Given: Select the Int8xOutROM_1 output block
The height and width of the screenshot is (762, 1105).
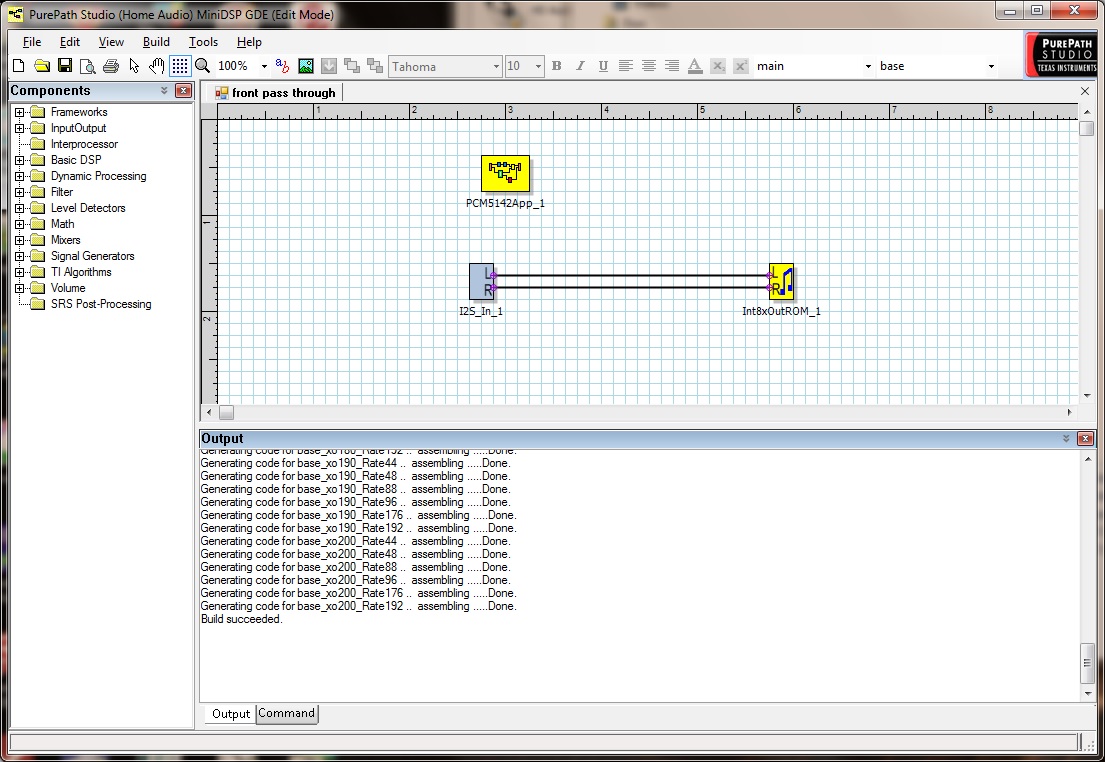Looking at the screenshot, I should pos(782,281).
